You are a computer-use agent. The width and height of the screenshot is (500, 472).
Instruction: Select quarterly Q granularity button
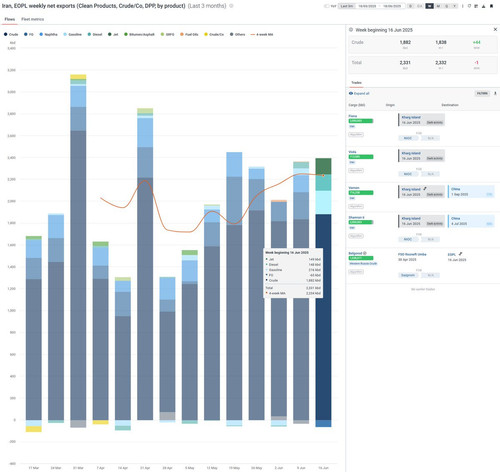tap(446, 6)
